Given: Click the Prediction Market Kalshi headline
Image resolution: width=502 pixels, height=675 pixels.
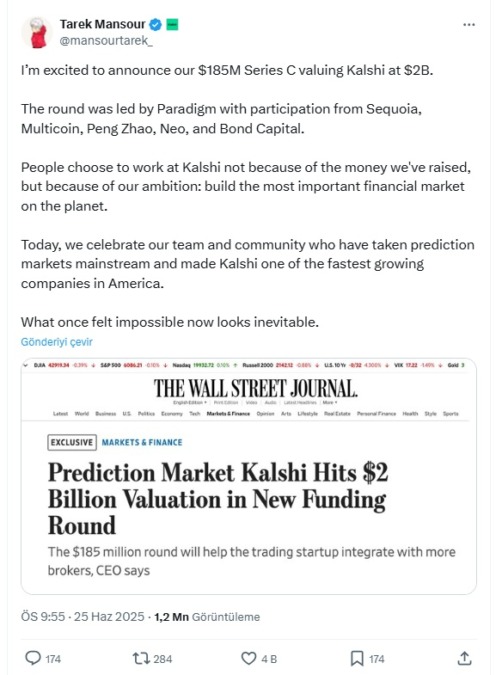Looking at the screenshot, I should pyautogui.click(x=218, y=499).
